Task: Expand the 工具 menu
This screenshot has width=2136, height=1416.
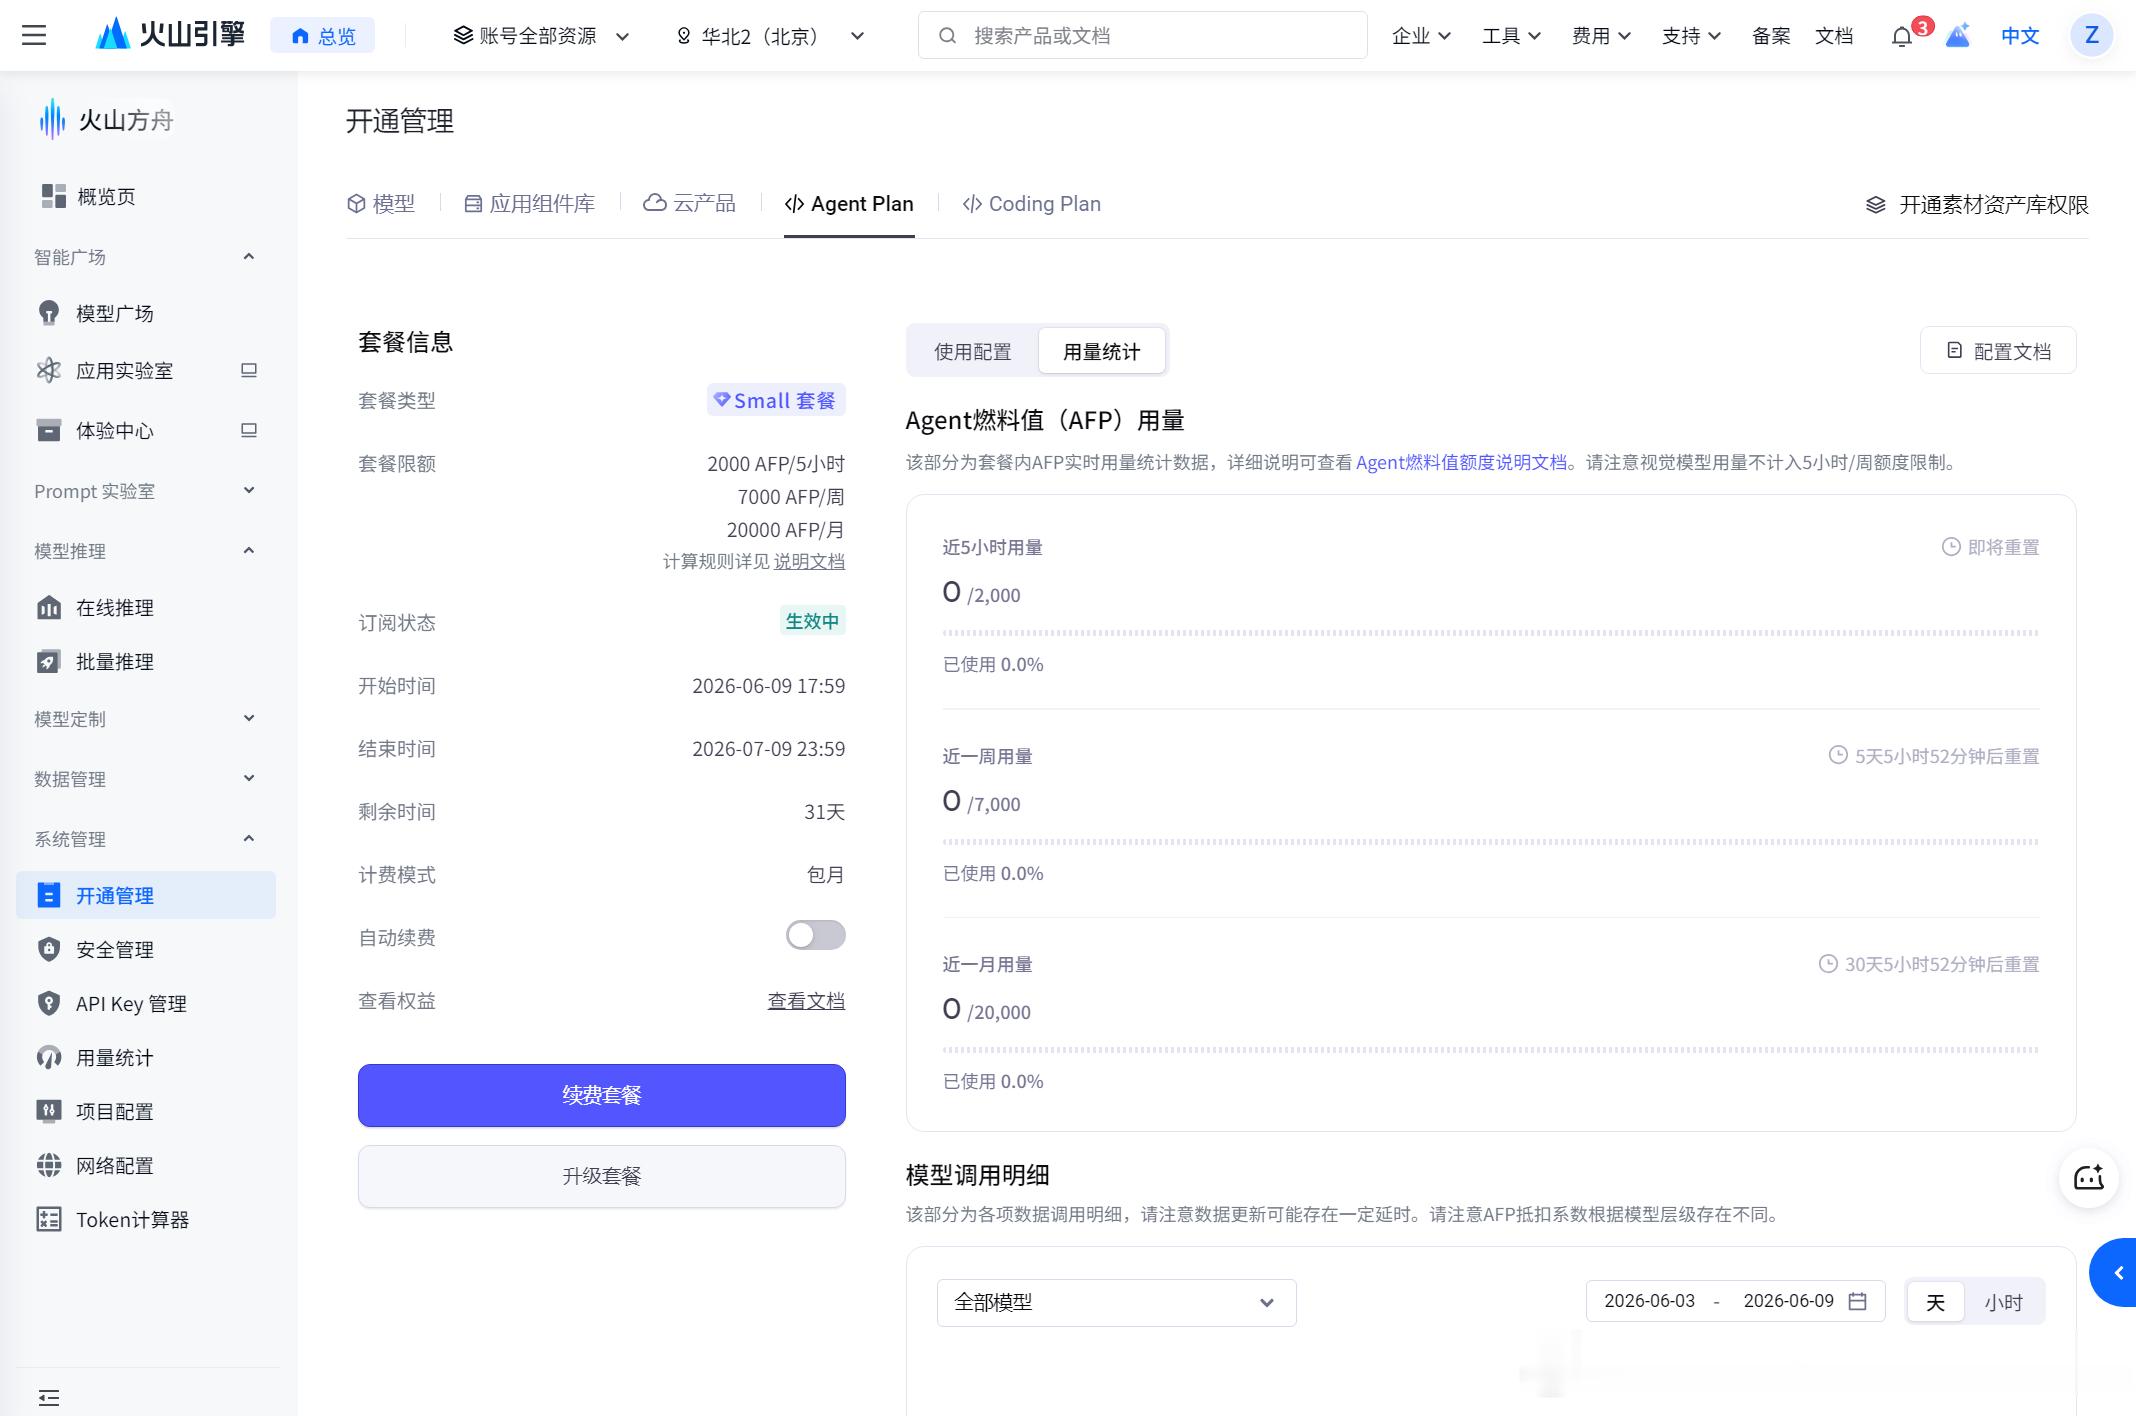Action: [1511, 36]
